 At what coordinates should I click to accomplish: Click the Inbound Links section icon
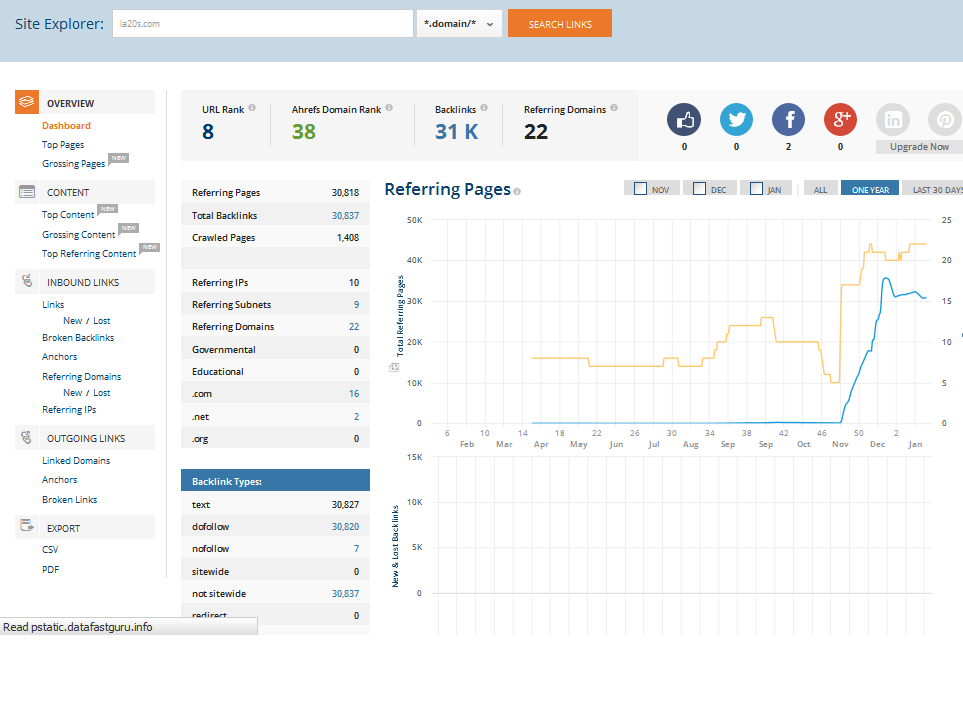[26, 281]
